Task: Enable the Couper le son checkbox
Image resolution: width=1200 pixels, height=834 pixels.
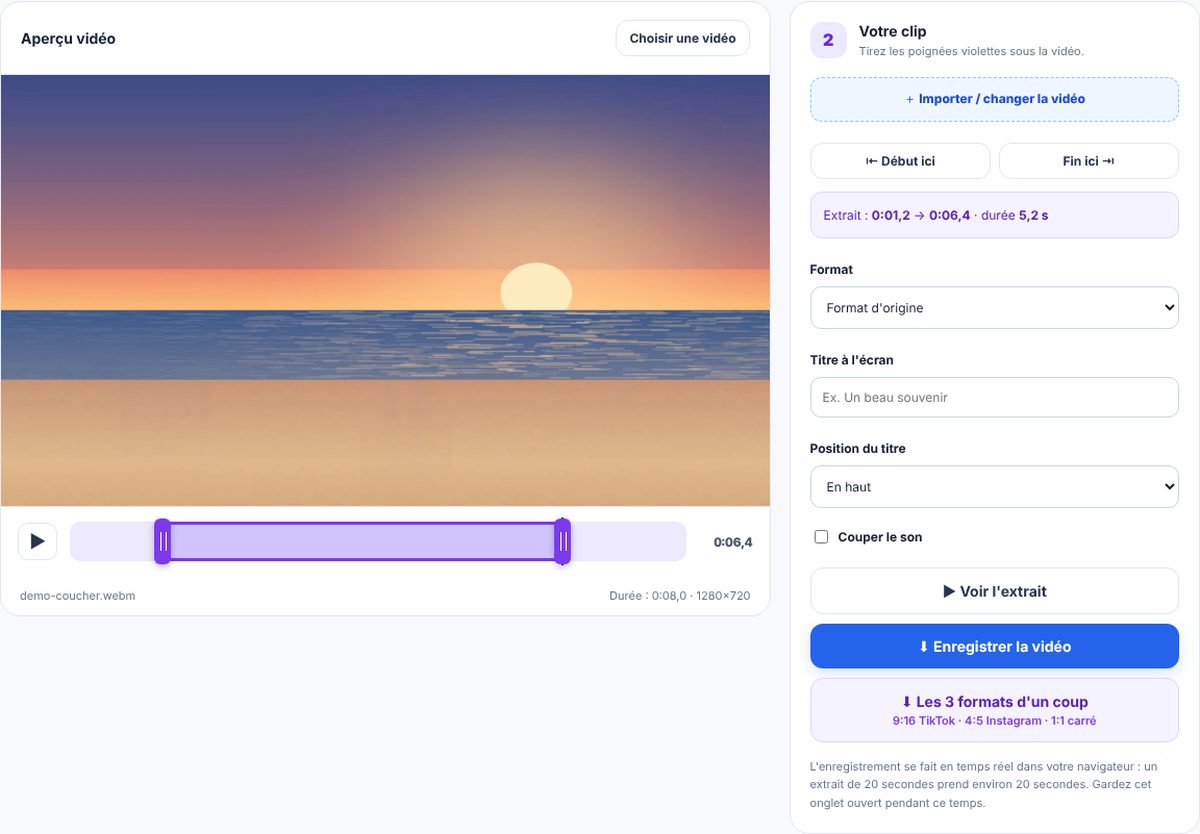Action: coord(822,537)
